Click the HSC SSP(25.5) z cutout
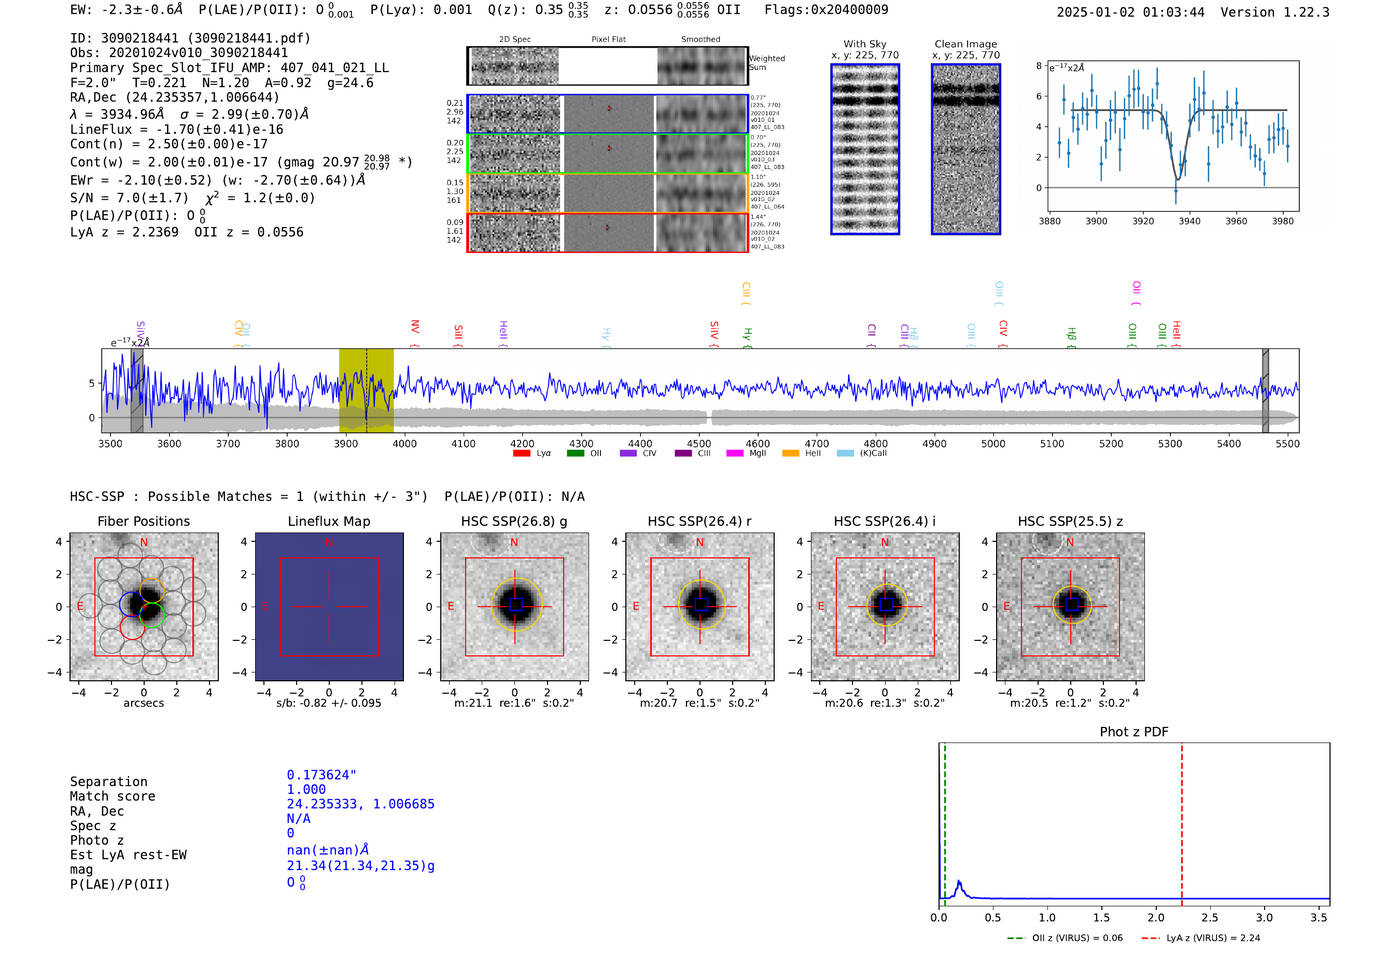The image size is (1400, 953). pos(1071,607)
